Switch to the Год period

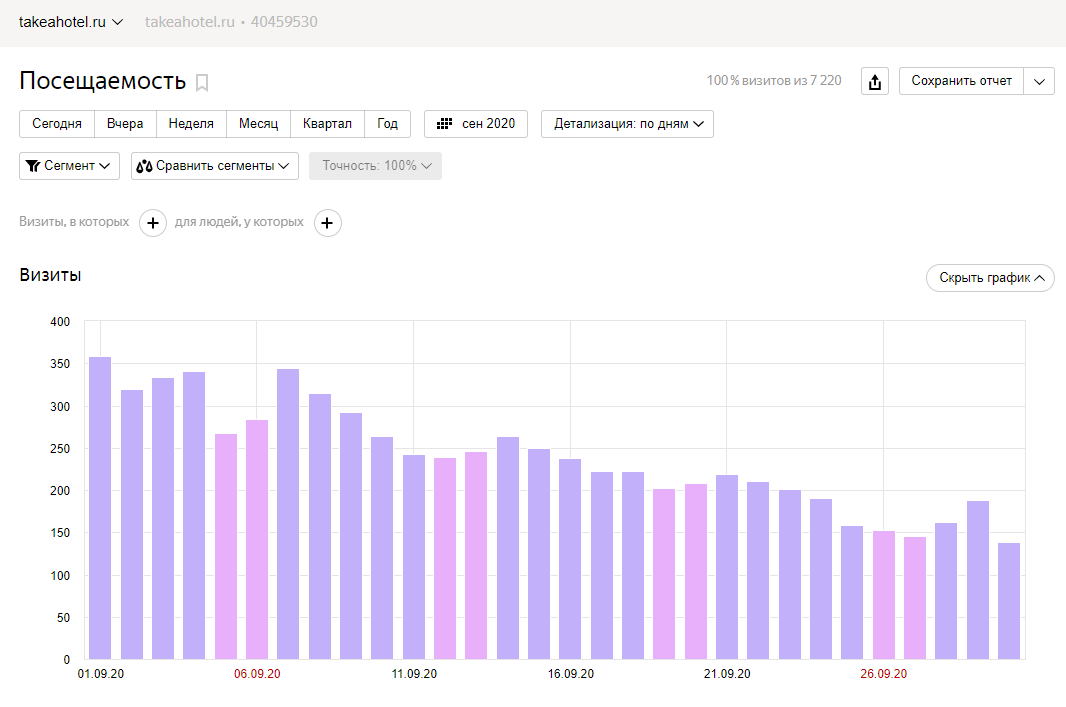pyautogui.click(x=387, y=124)
